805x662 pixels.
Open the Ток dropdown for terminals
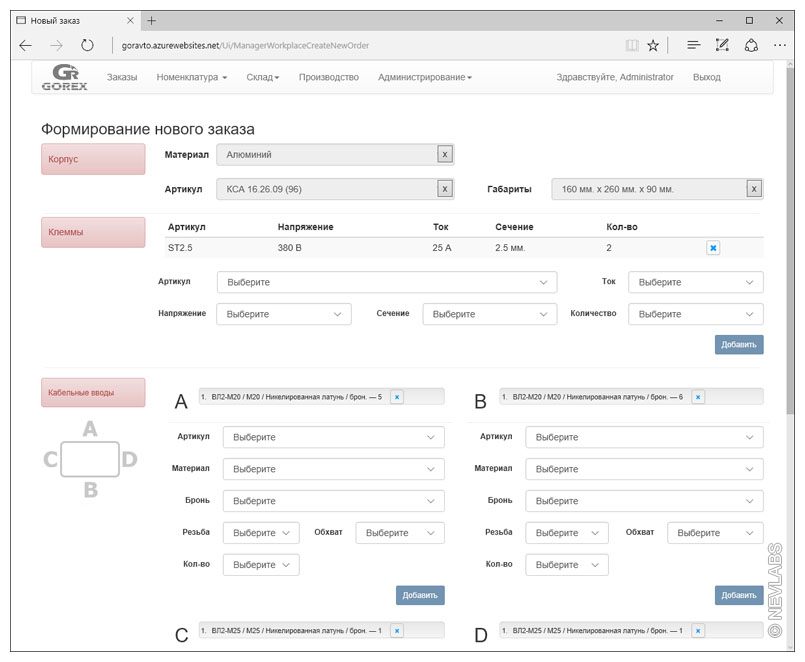click(695, 282)
